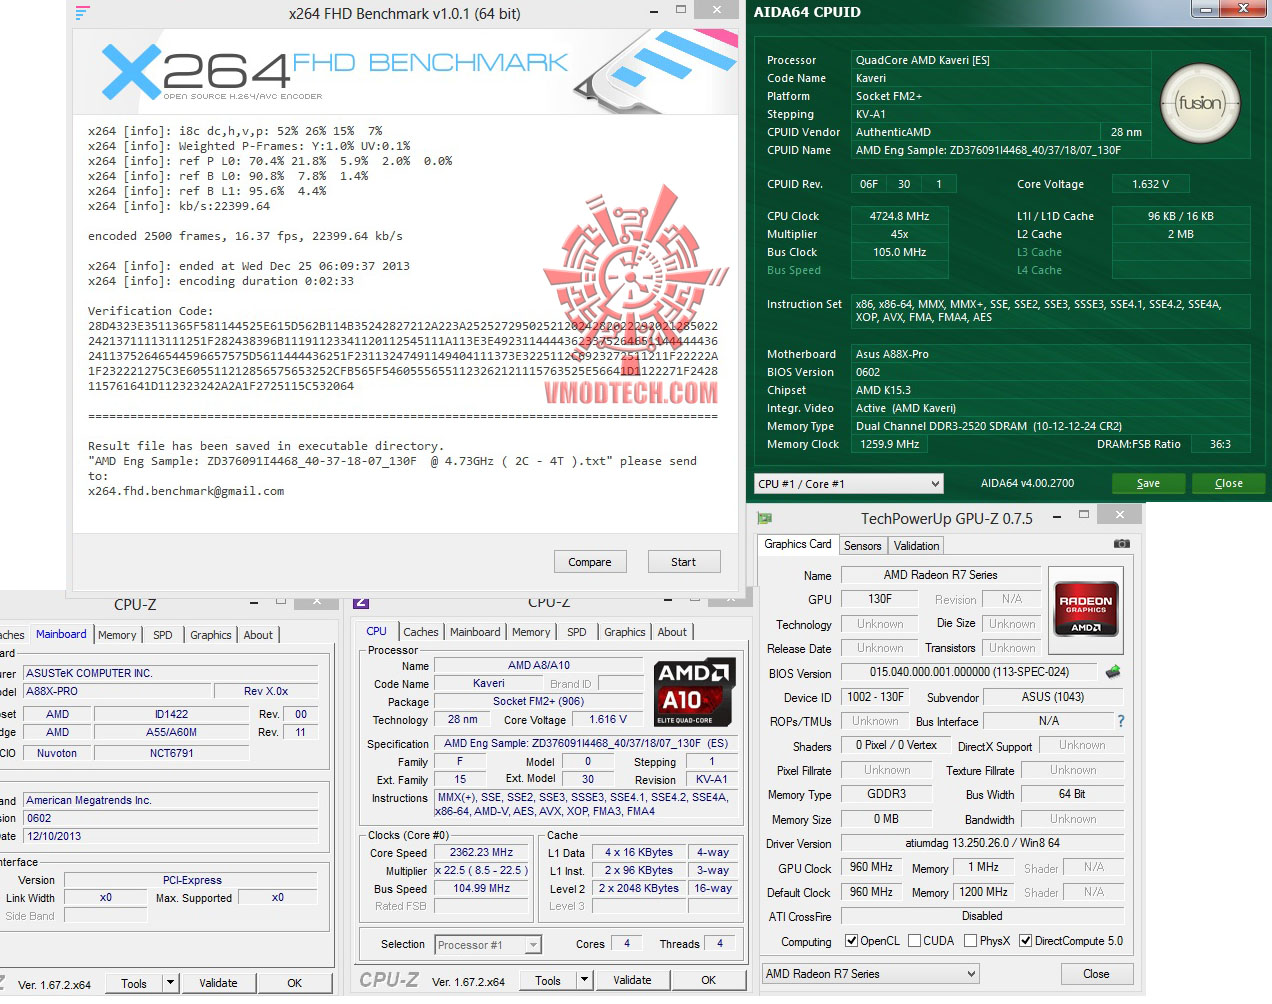1272x1004 pixels.
Task: Click the GPU-Z title bar app icon
Action: click(x=765, y=518)
